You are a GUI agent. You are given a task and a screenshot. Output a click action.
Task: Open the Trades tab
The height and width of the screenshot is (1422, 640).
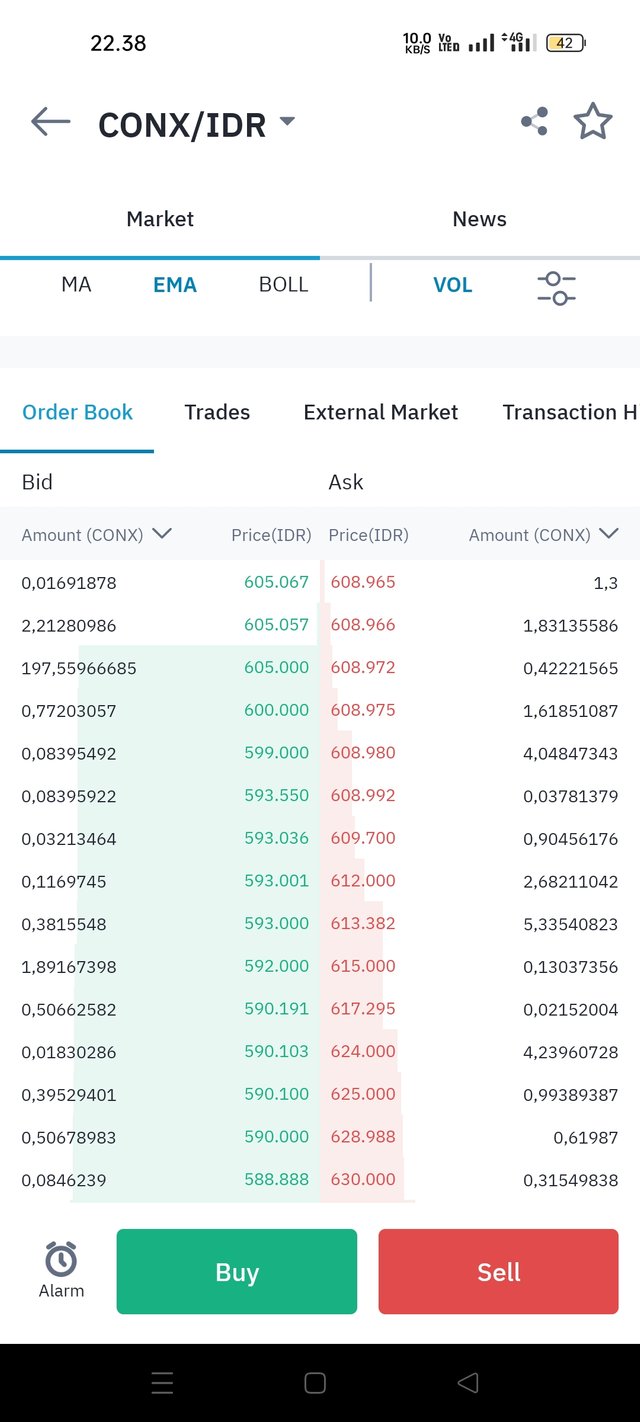[217, 412]
